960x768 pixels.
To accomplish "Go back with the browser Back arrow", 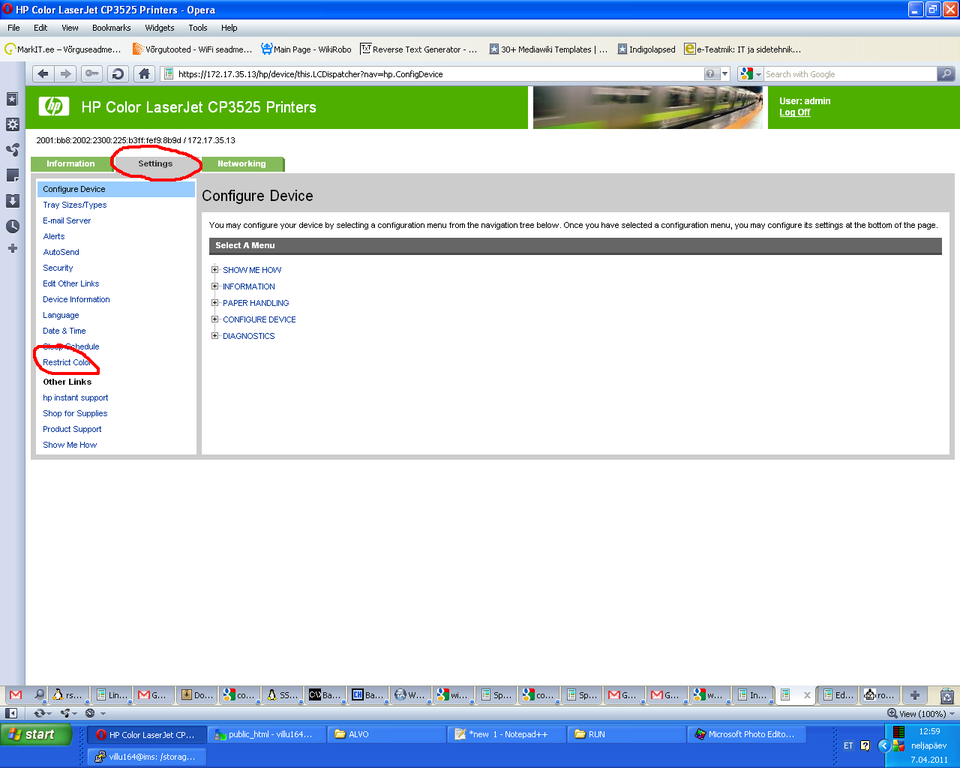I will [43, 74].
